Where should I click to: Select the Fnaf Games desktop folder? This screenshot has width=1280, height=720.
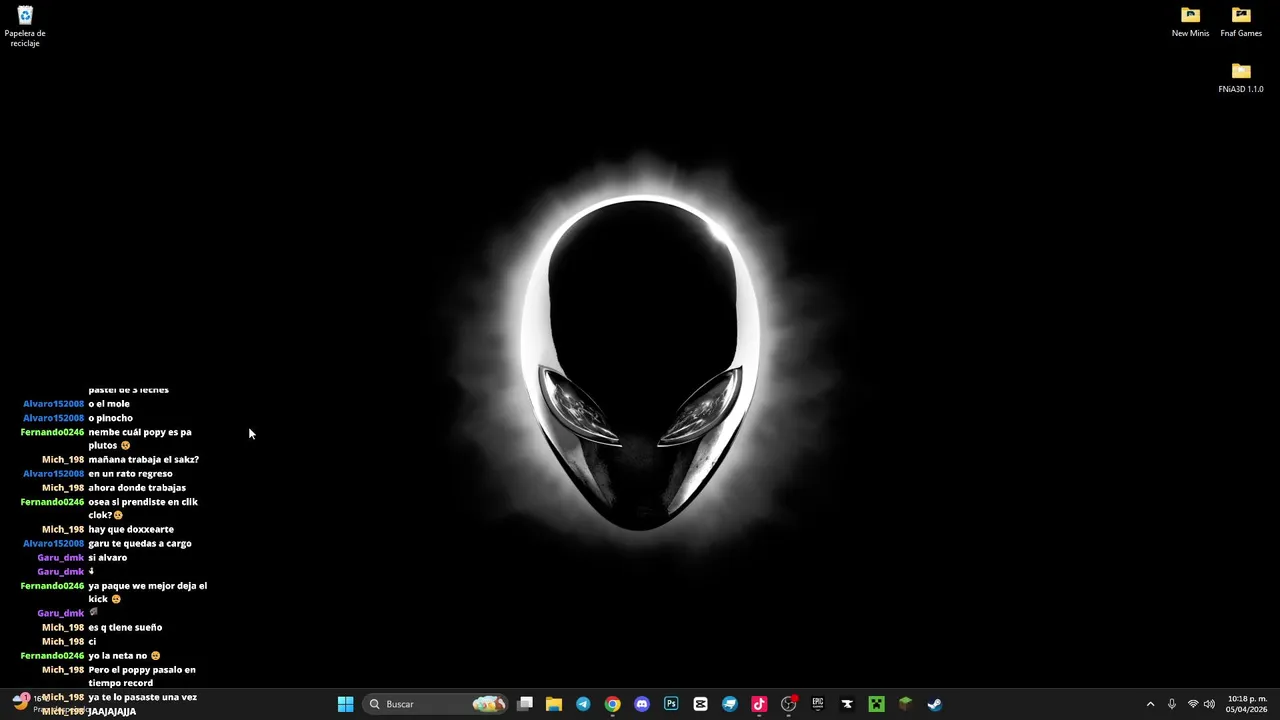point(1241,21)
